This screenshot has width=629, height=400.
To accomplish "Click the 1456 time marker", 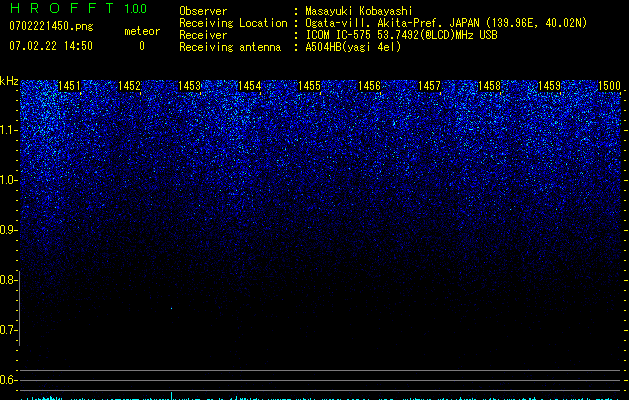I will [x=369, y=86].
